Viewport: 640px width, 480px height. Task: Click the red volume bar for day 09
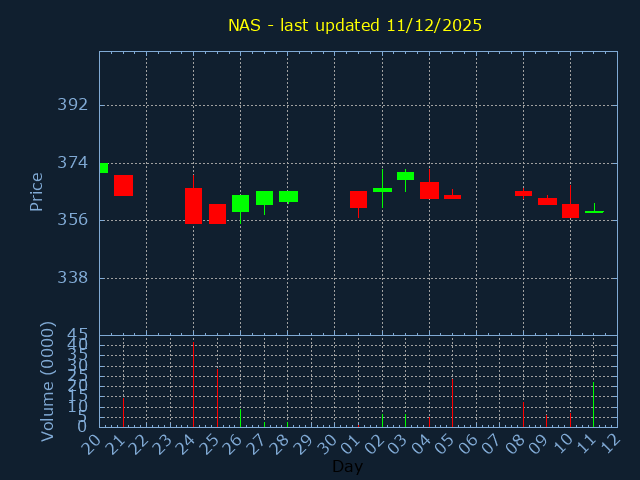pyautogui.click(x=547, y=421)
